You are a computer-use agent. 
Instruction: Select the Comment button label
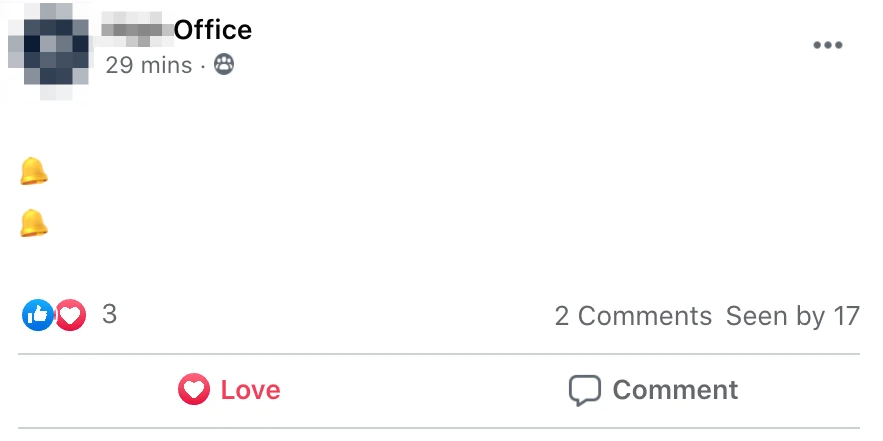tap(675, 390)
